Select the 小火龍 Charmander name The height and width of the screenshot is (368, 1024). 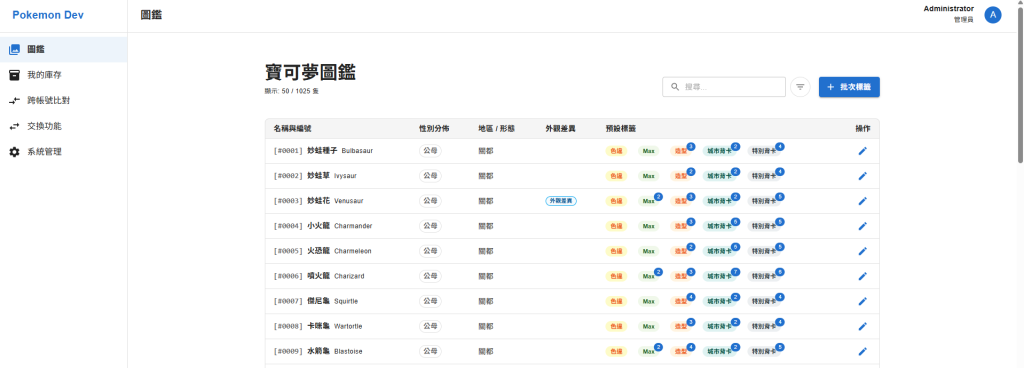tap(340, 226)
